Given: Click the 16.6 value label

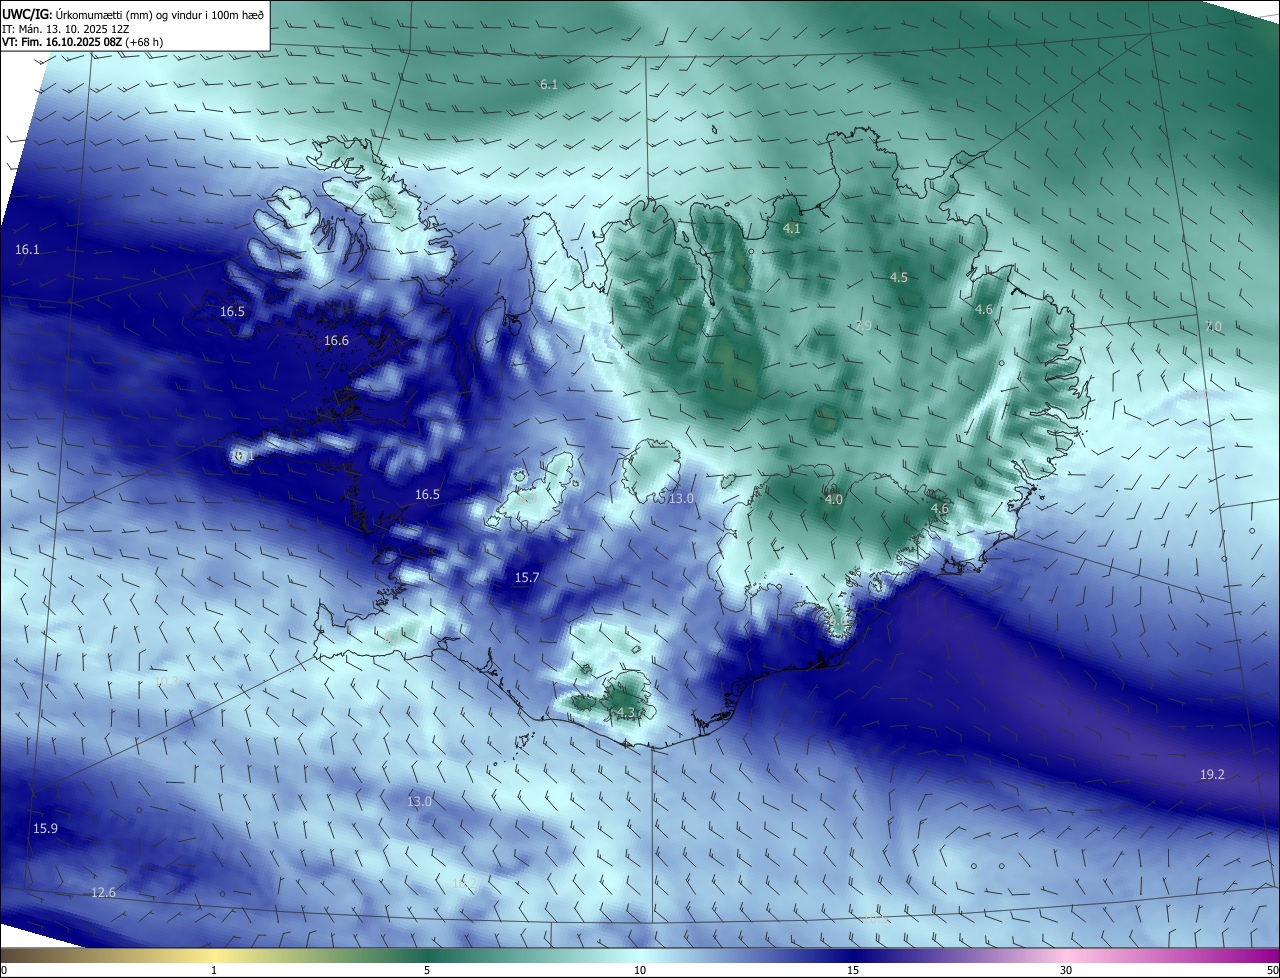Looking at the screenshot, I should (x=336, y=341).
